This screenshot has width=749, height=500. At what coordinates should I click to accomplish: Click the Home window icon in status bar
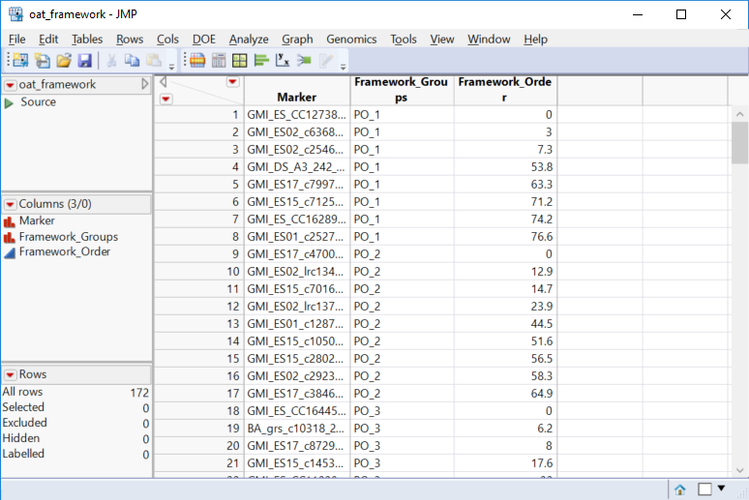(680, 489)
